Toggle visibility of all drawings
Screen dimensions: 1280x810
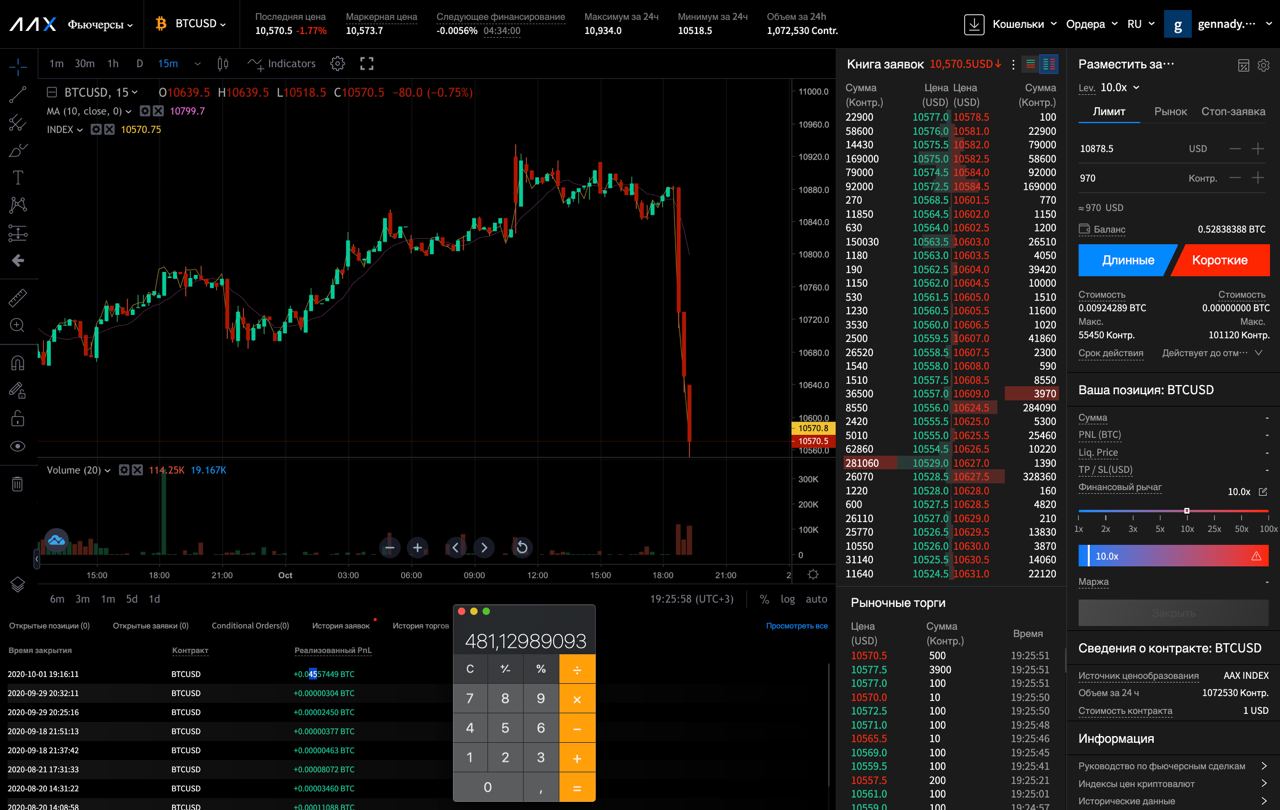point(17,447)
